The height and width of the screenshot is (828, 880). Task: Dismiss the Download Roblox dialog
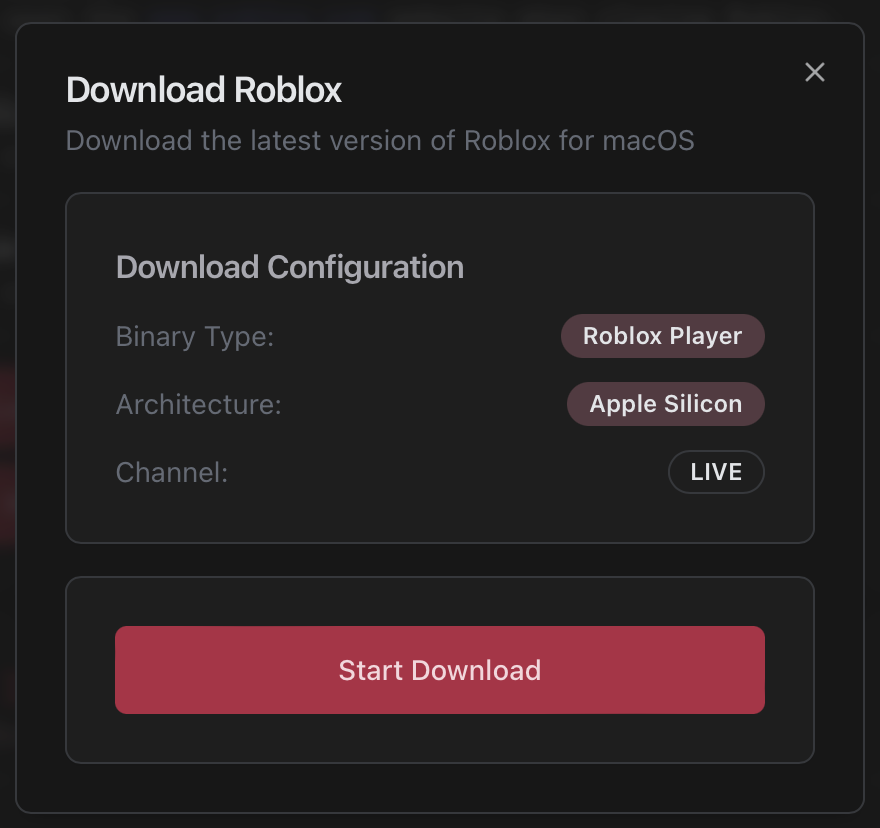[814, 72]
